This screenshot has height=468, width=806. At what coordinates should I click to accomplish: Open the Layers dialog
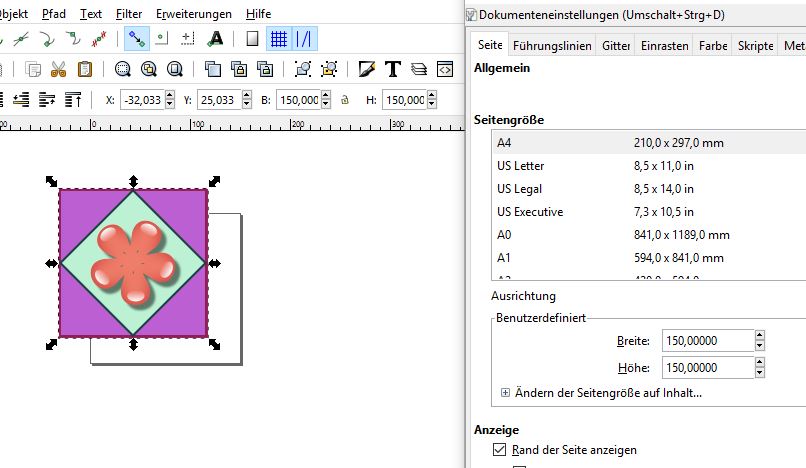(419, 69)
